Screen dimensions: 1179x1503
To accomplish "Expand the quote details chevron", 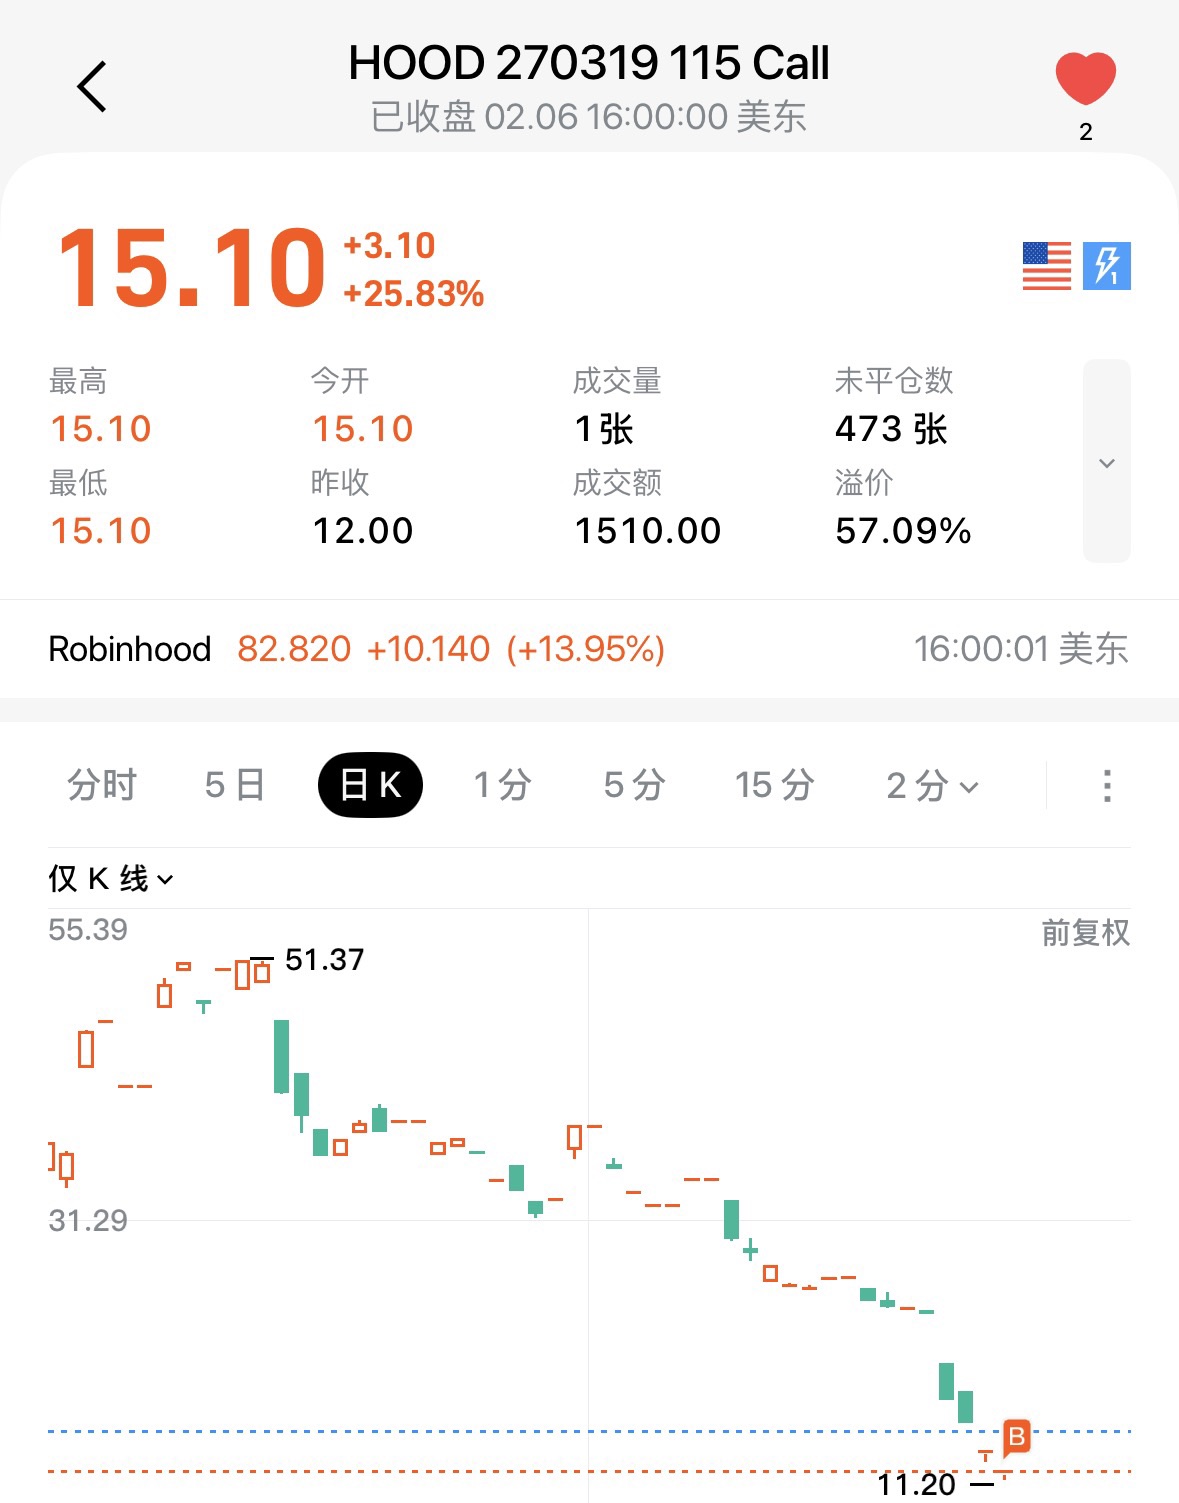I will 1107,462.
